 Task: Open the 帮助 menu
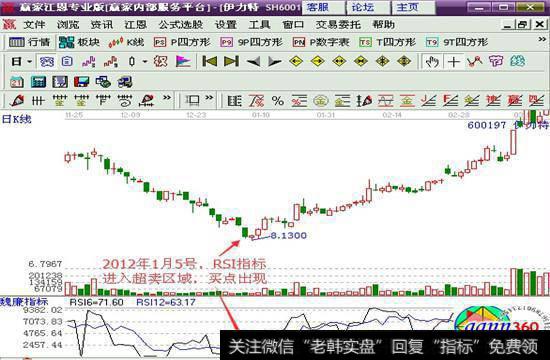(x=383, y=25)
